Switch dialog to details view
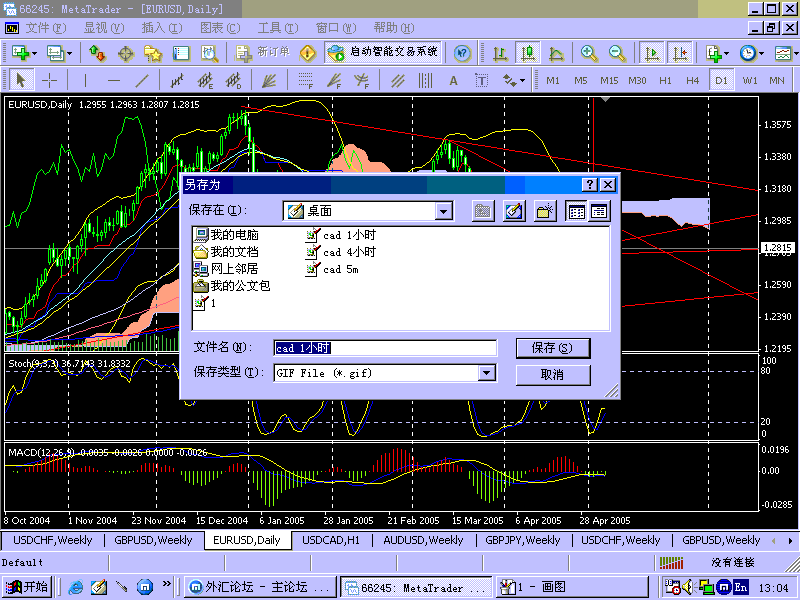800x600 pixels. point(599,211)
